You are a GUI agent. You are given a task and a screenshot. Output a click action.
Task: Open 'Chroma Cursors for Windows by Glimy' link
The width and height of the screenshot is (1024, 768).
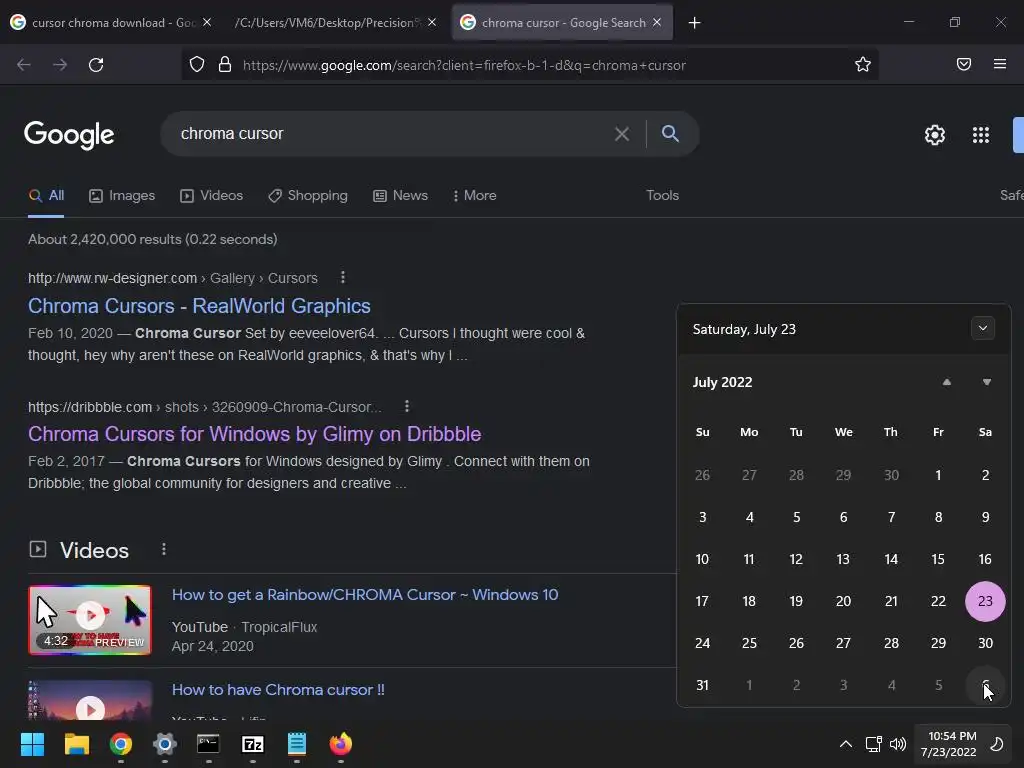(255, 434)
